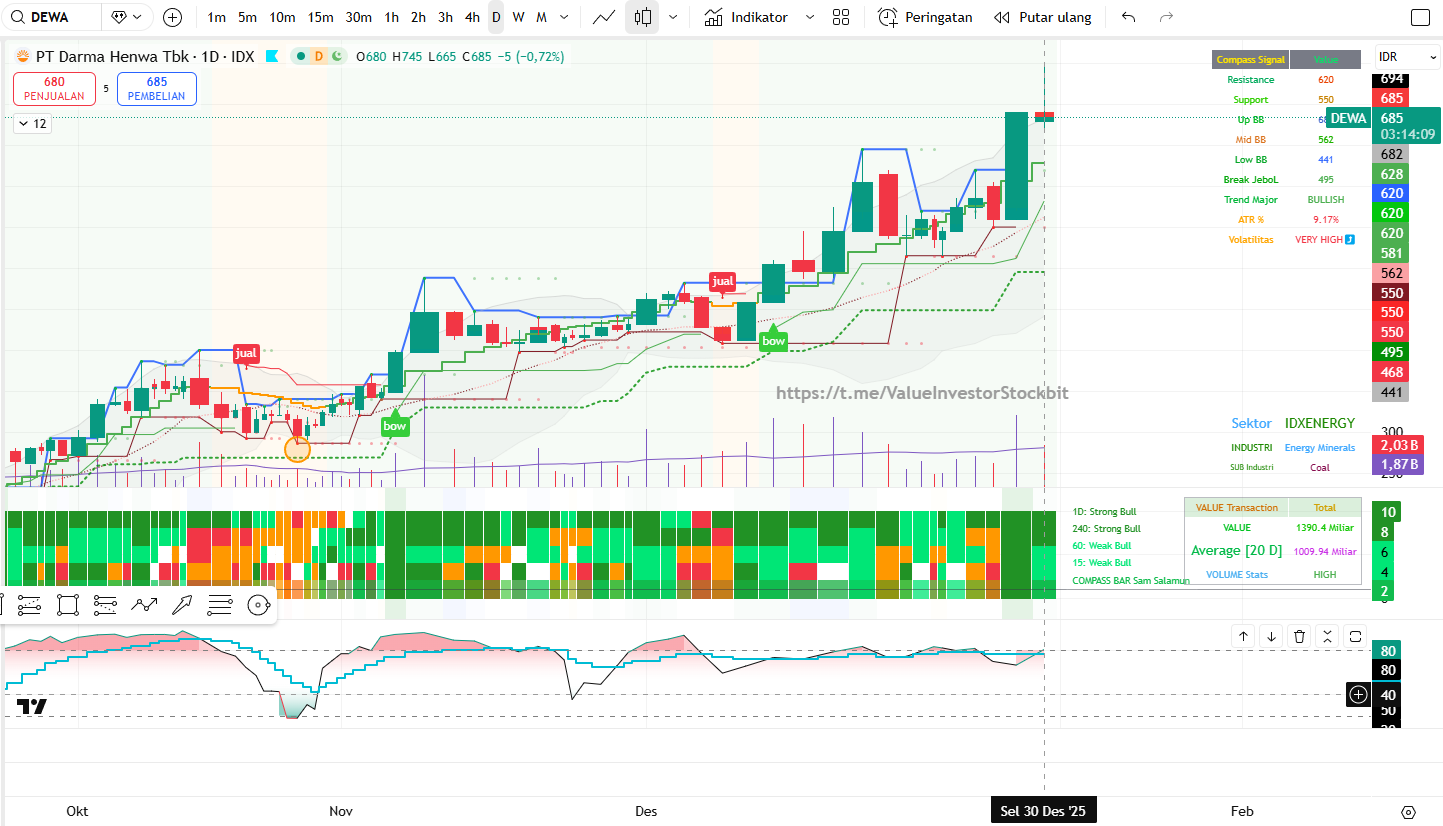Click the plus crosshair icon on price scale

(x=1358, y=694)
